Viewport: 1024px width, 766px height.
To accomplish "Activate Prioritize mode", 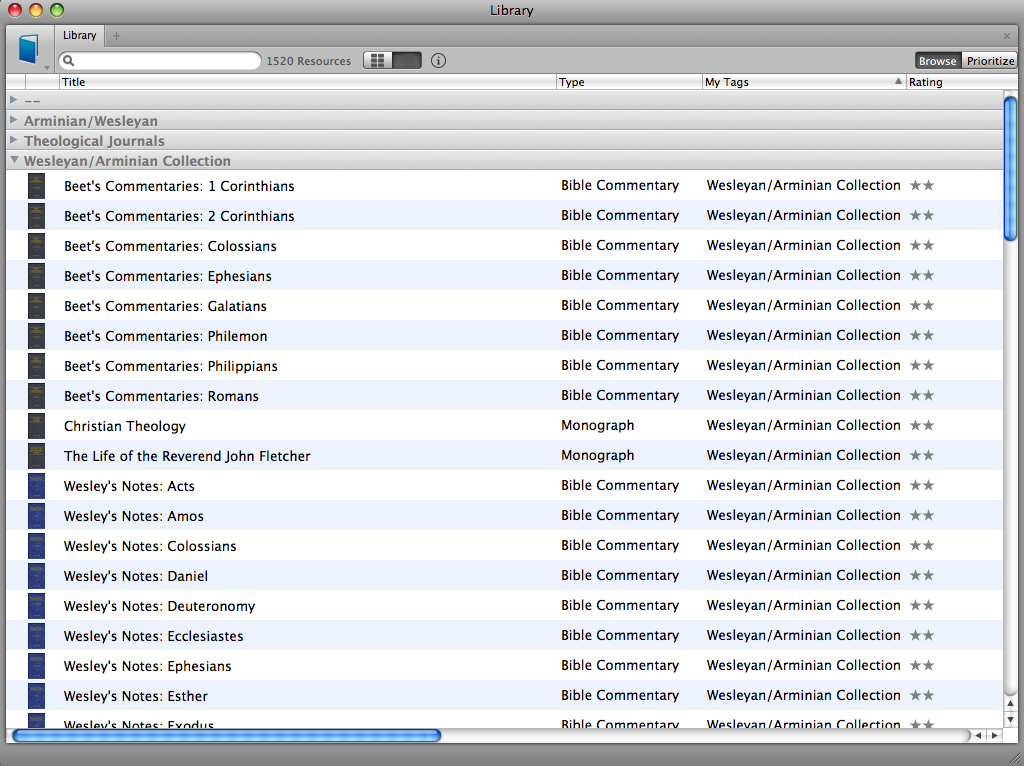I will coord(990,61).
